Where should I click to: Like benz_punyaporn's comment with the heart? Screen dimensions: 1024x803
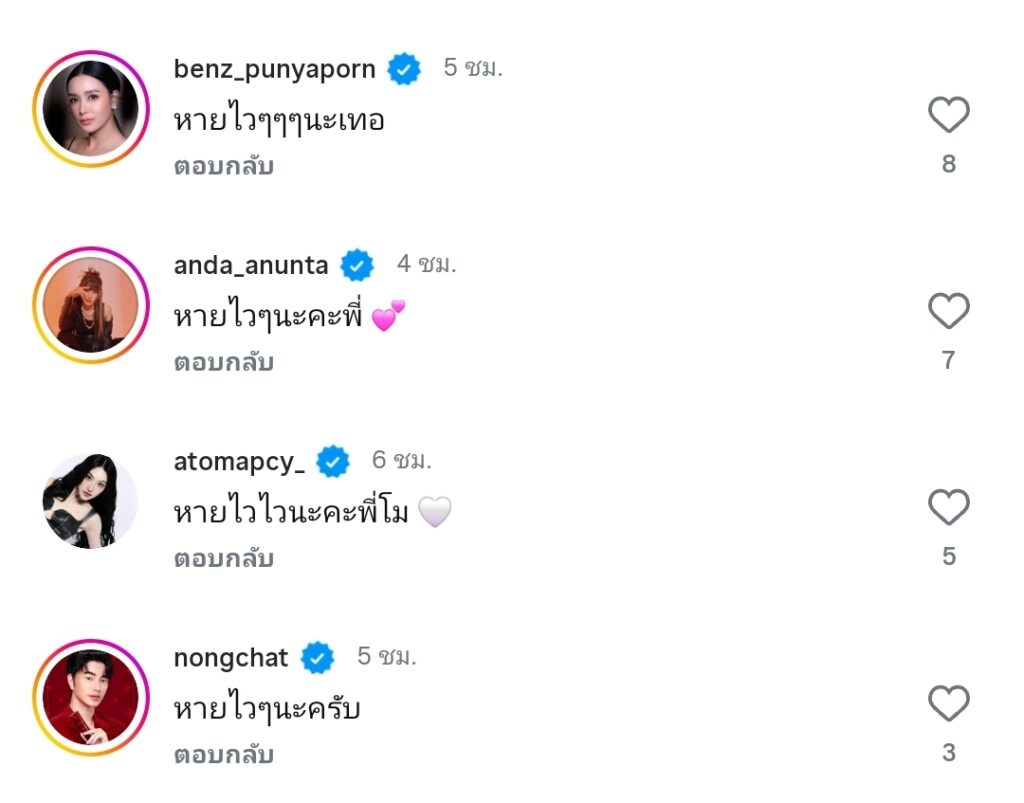[x=948, y=116]
